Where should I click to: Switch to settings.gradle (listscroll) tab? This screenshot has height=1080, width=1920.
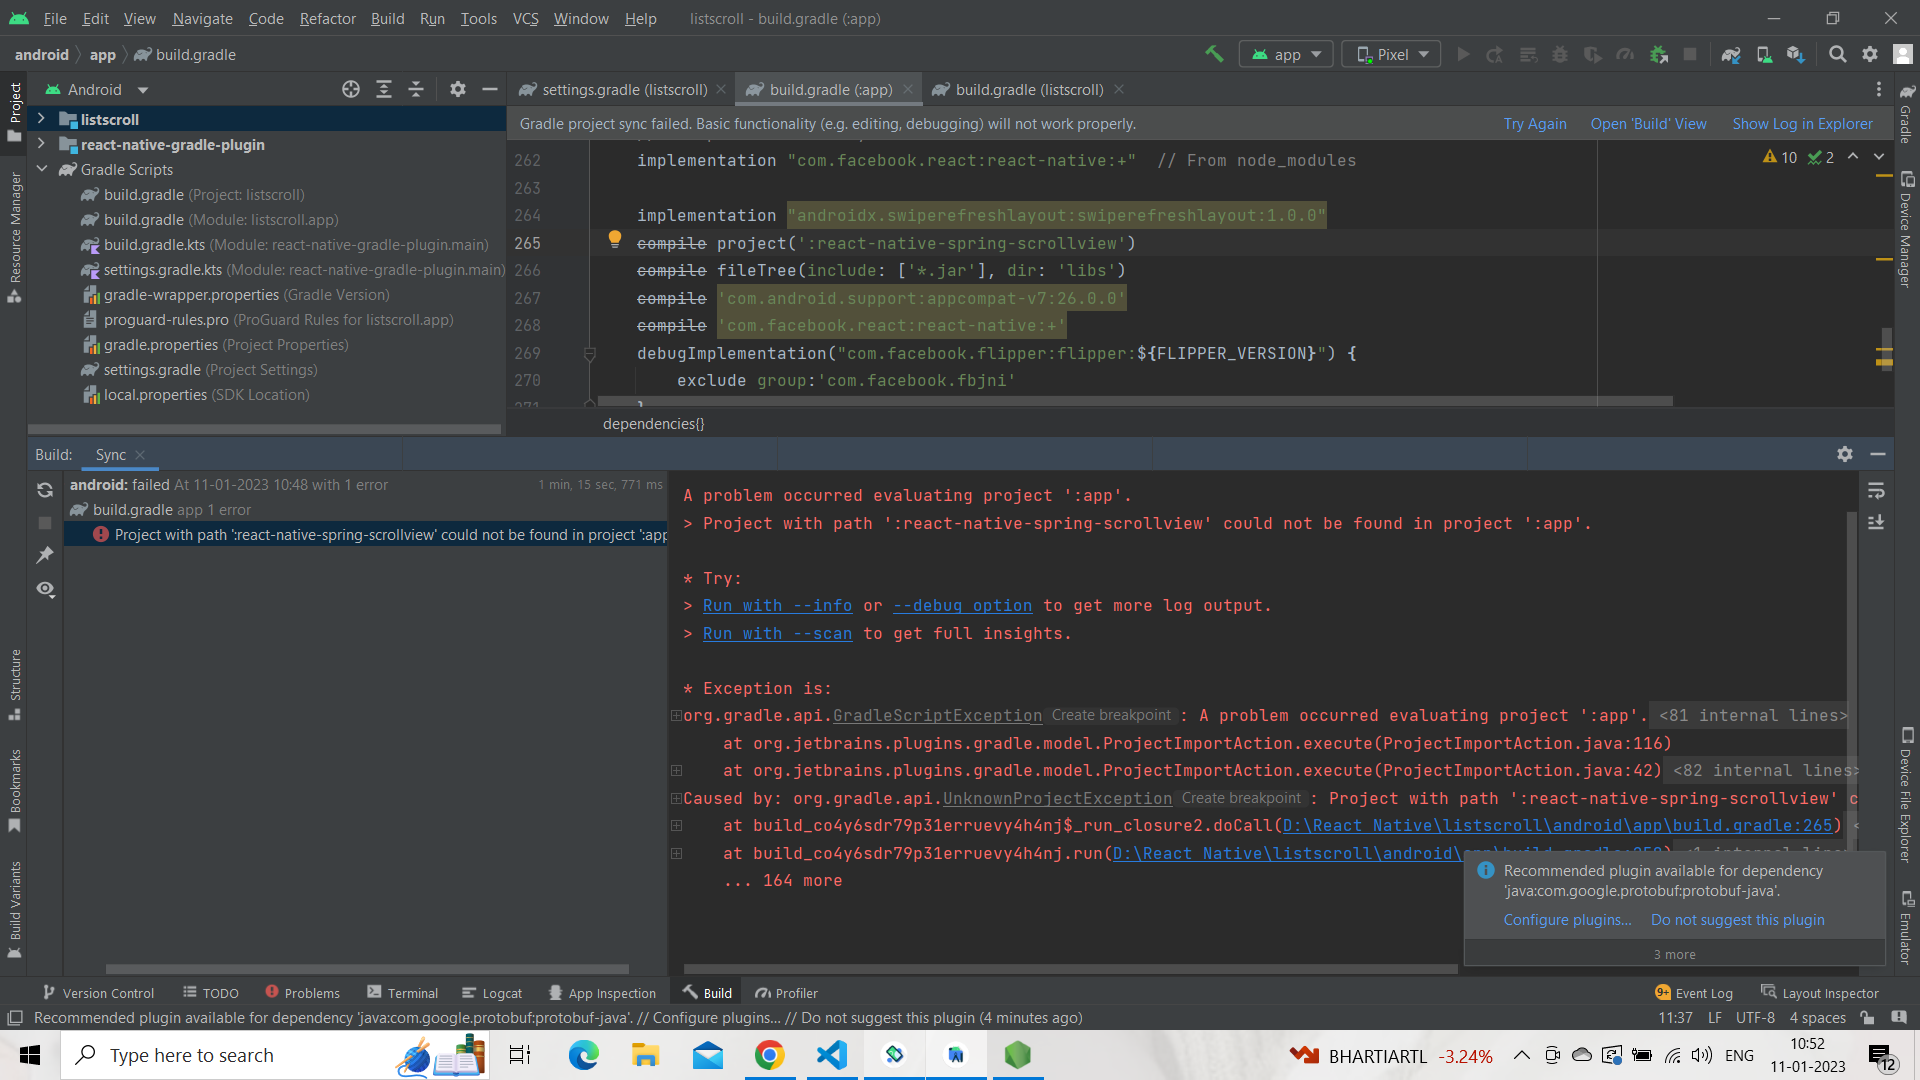pyautogui.click(x=624, y=89)
